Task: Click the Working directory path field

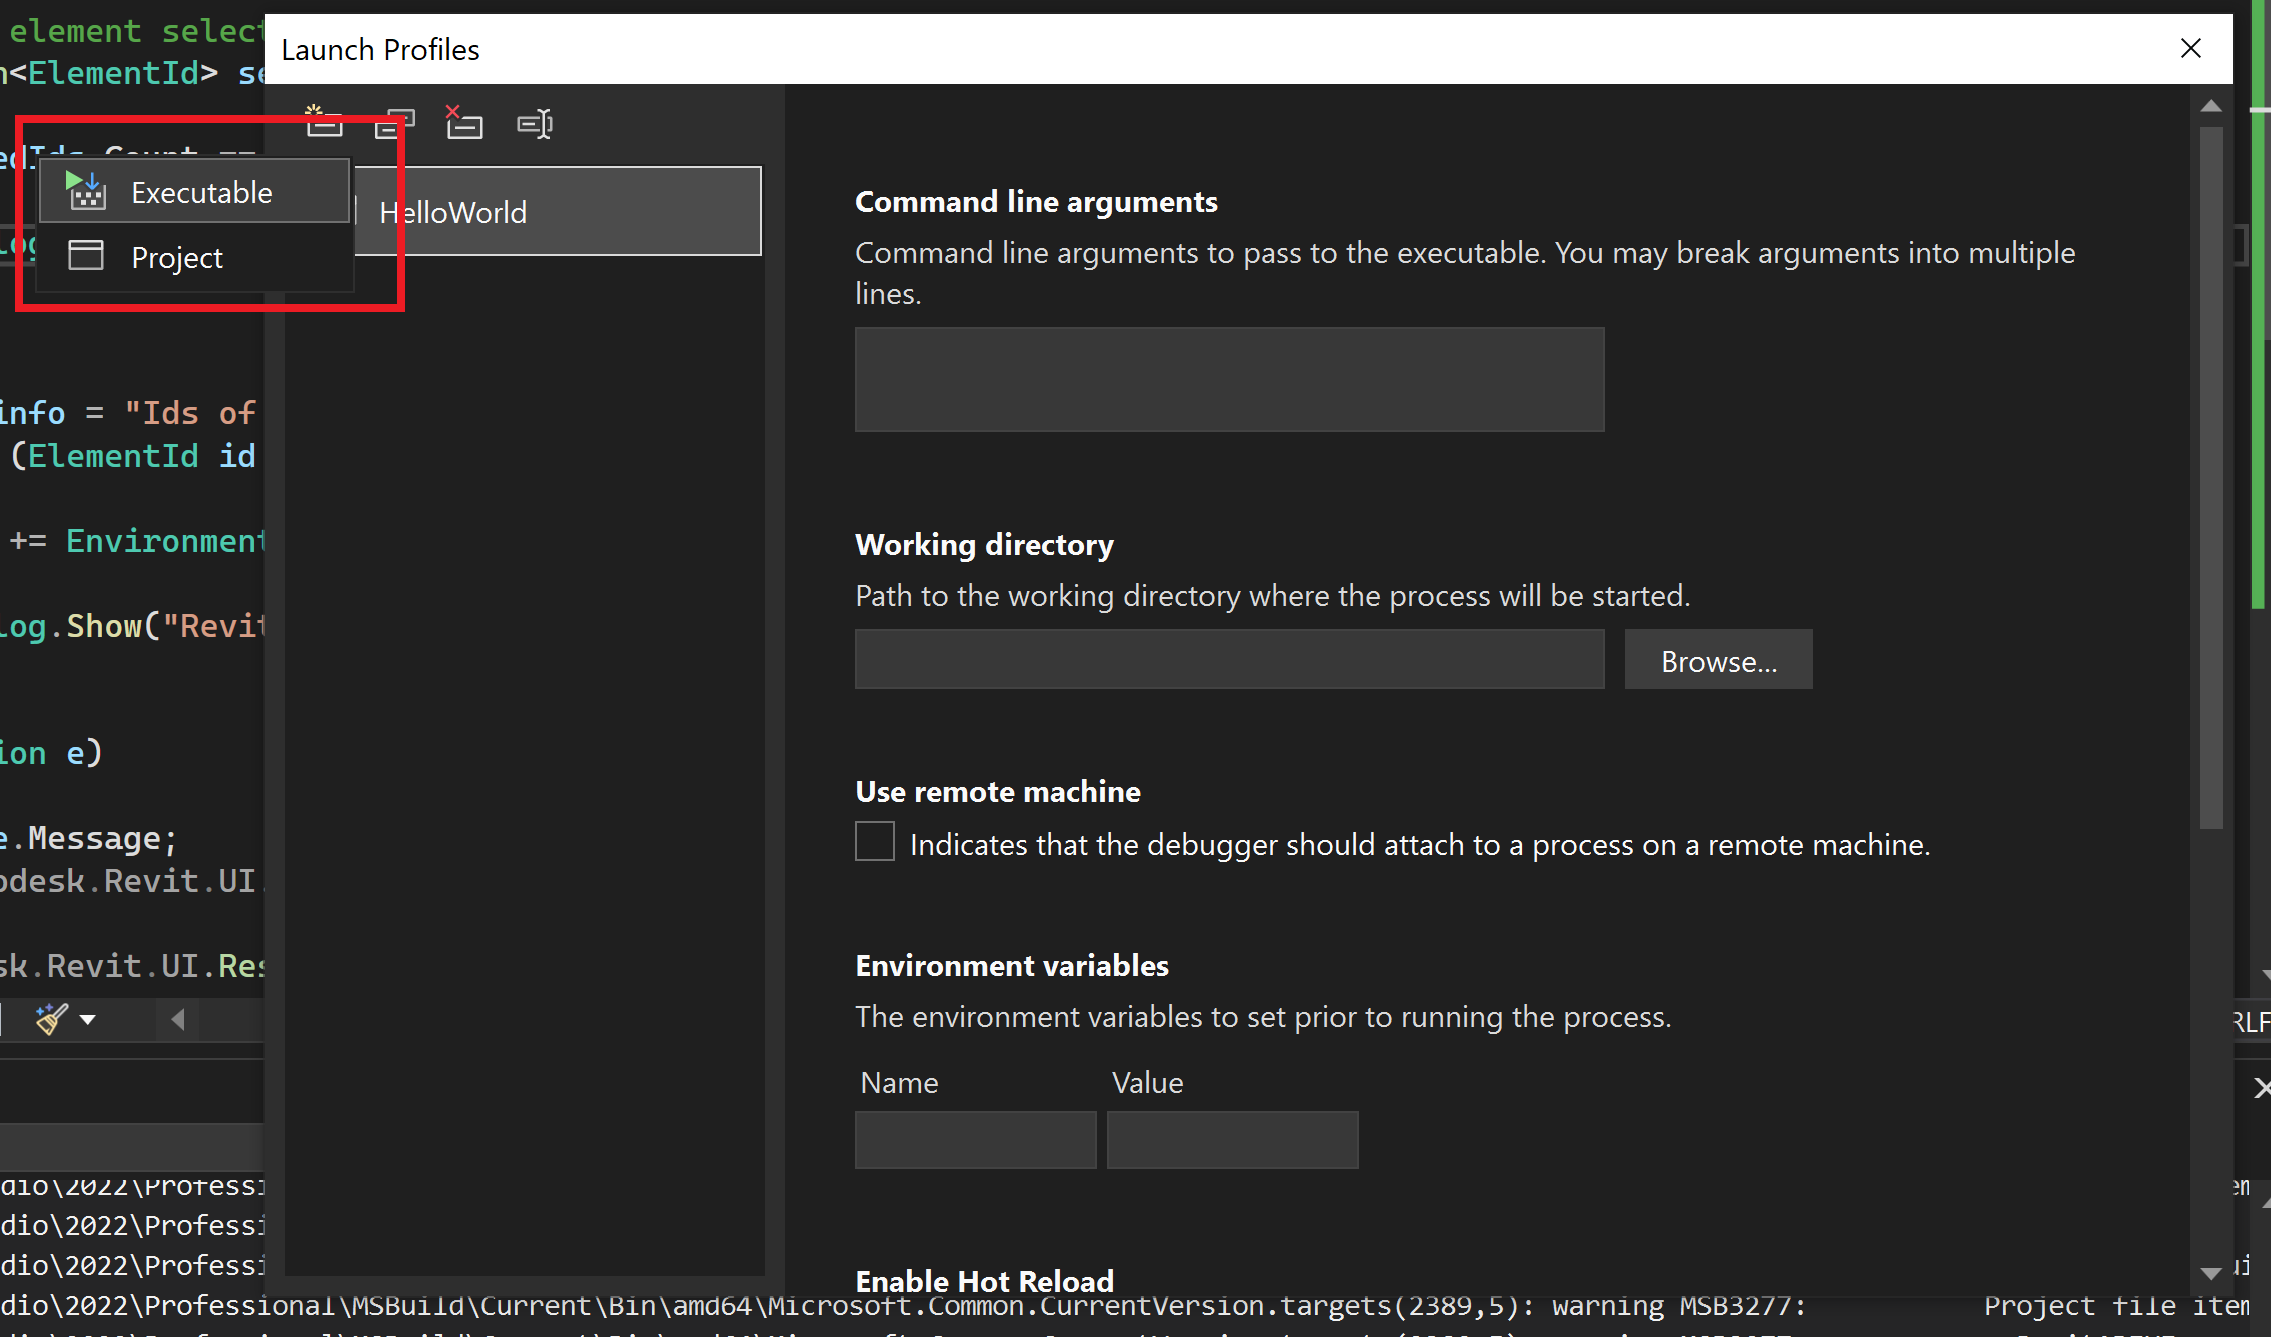Action: pos(1229,659)
